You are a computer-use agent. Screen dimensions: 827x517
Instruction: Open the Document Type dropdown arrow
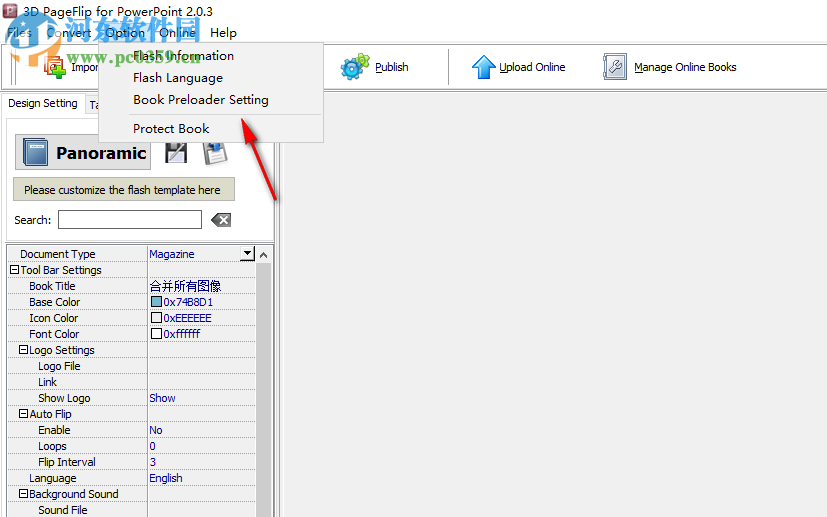247,254
